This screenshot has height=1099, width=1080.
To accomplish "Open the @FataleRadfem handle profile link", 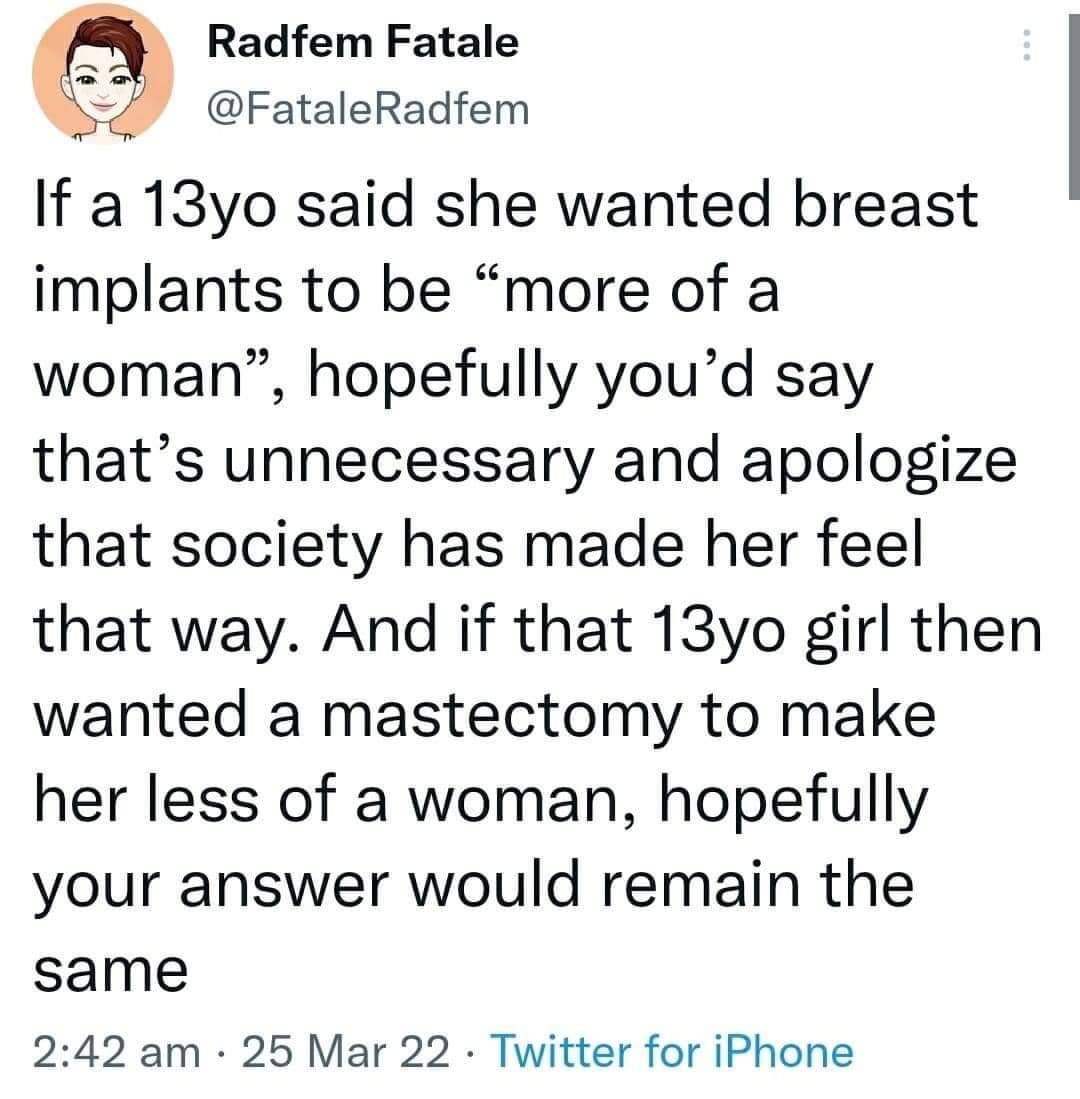I will (368, 110).
